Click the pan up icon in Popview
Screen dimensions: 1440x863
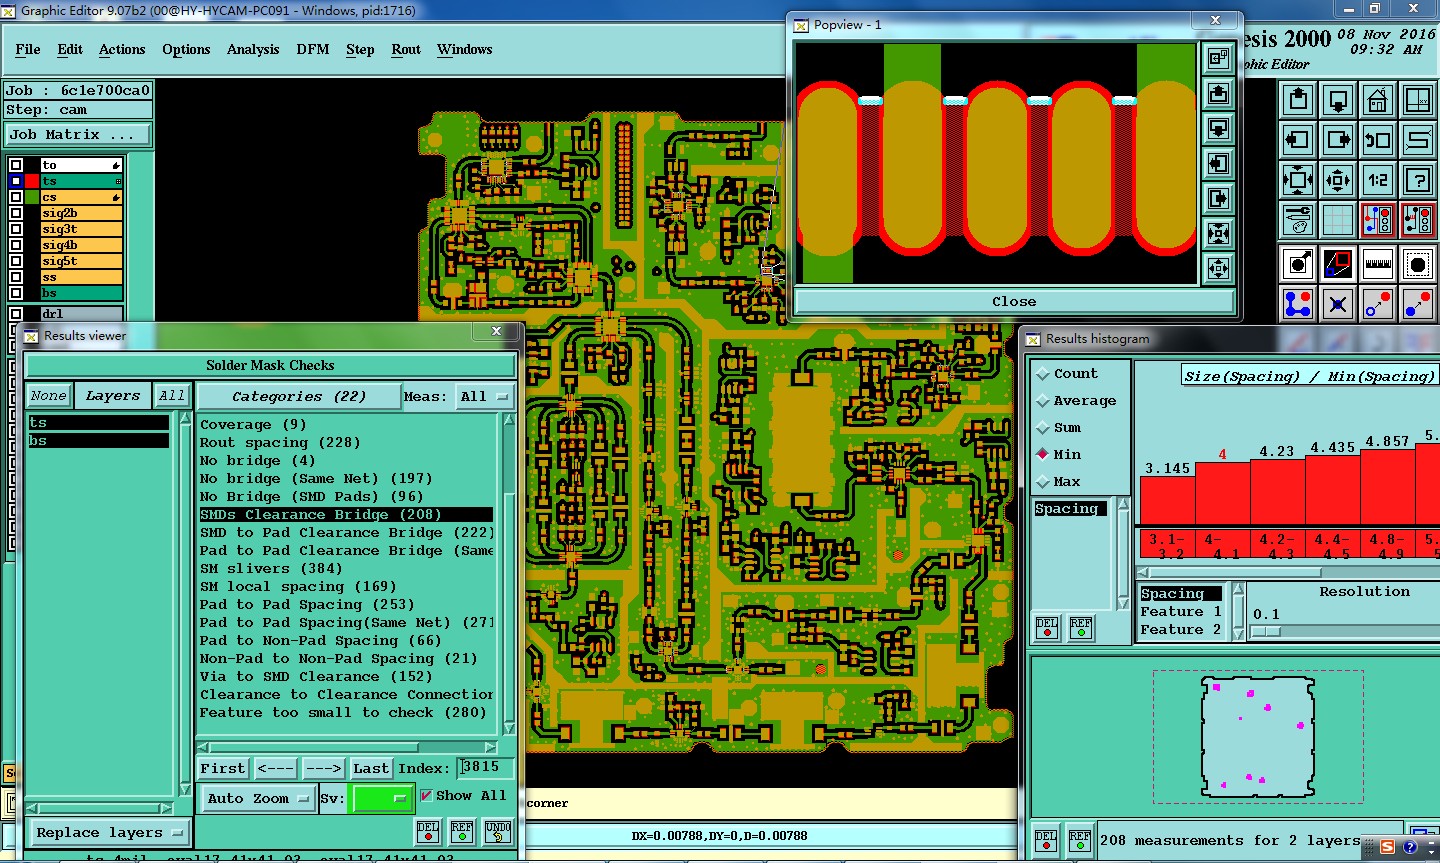[x=1218, y=93]
